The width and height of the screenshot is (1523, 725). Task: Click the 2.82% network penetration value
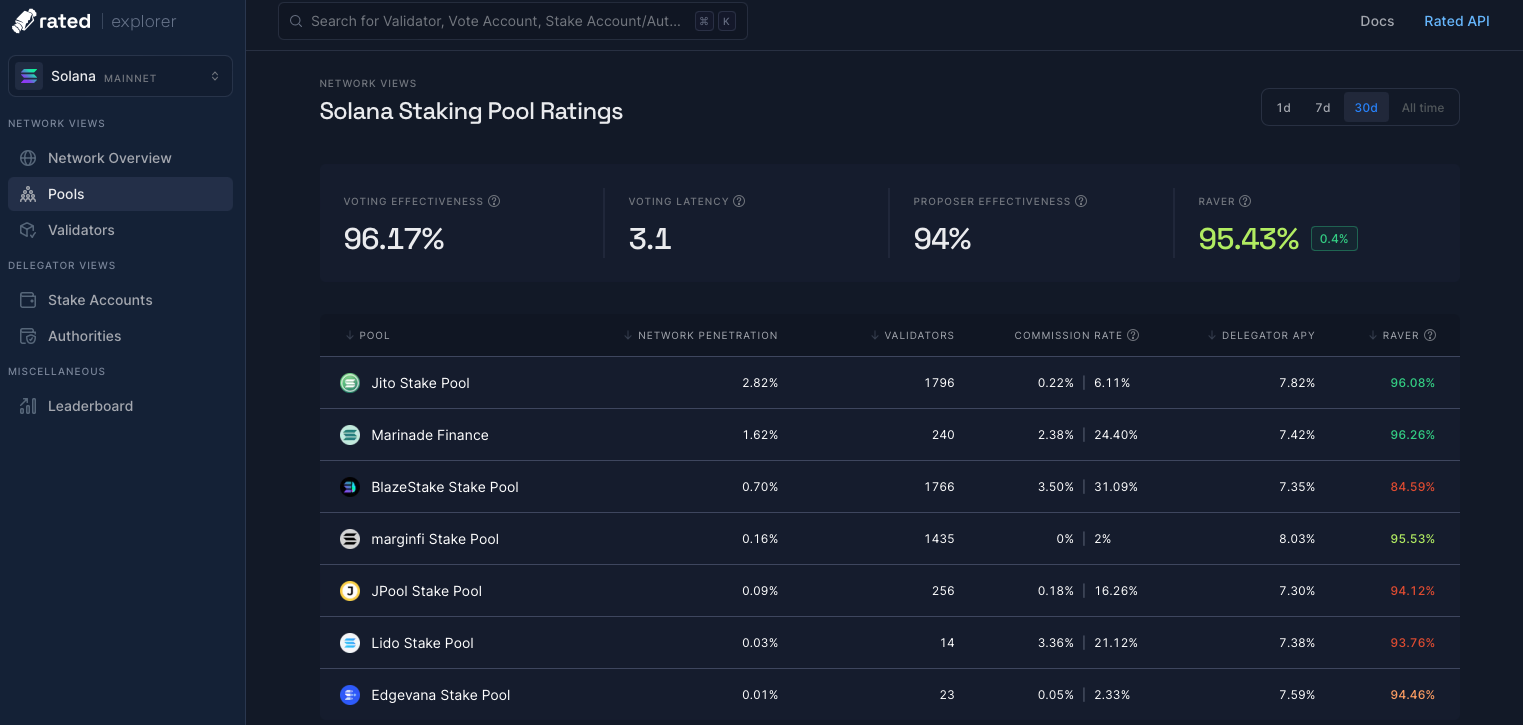click(x=760, y=383)
